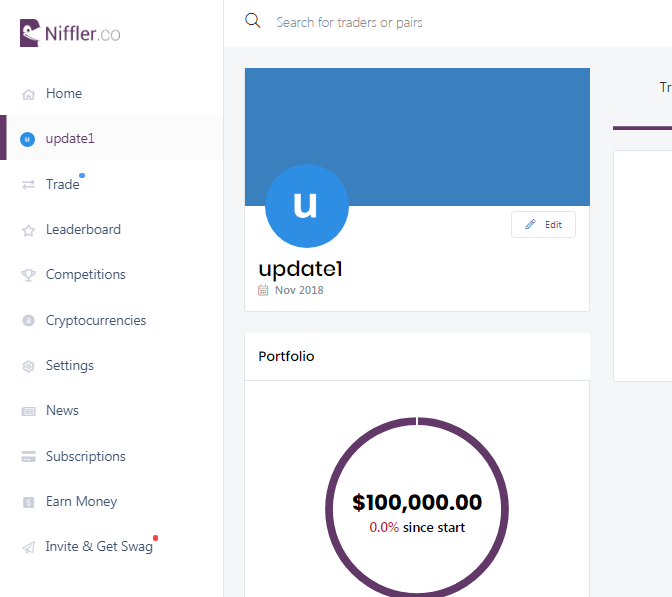Select the partially visible tab at right
The image size is (672, 597).
coord(665,87)
